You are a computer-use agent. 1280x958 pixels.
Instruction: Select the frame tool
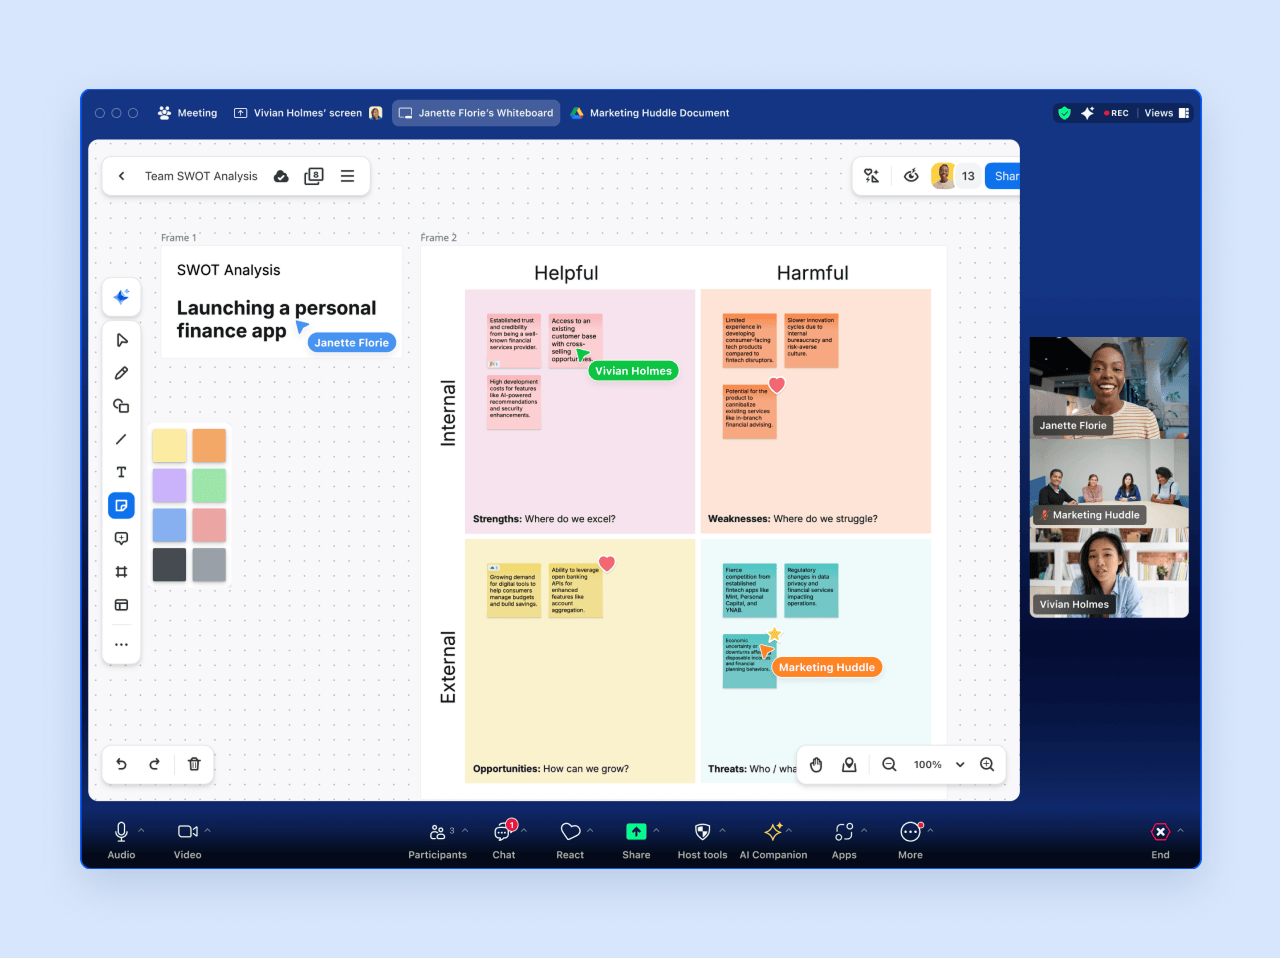[x=121, y=572]
